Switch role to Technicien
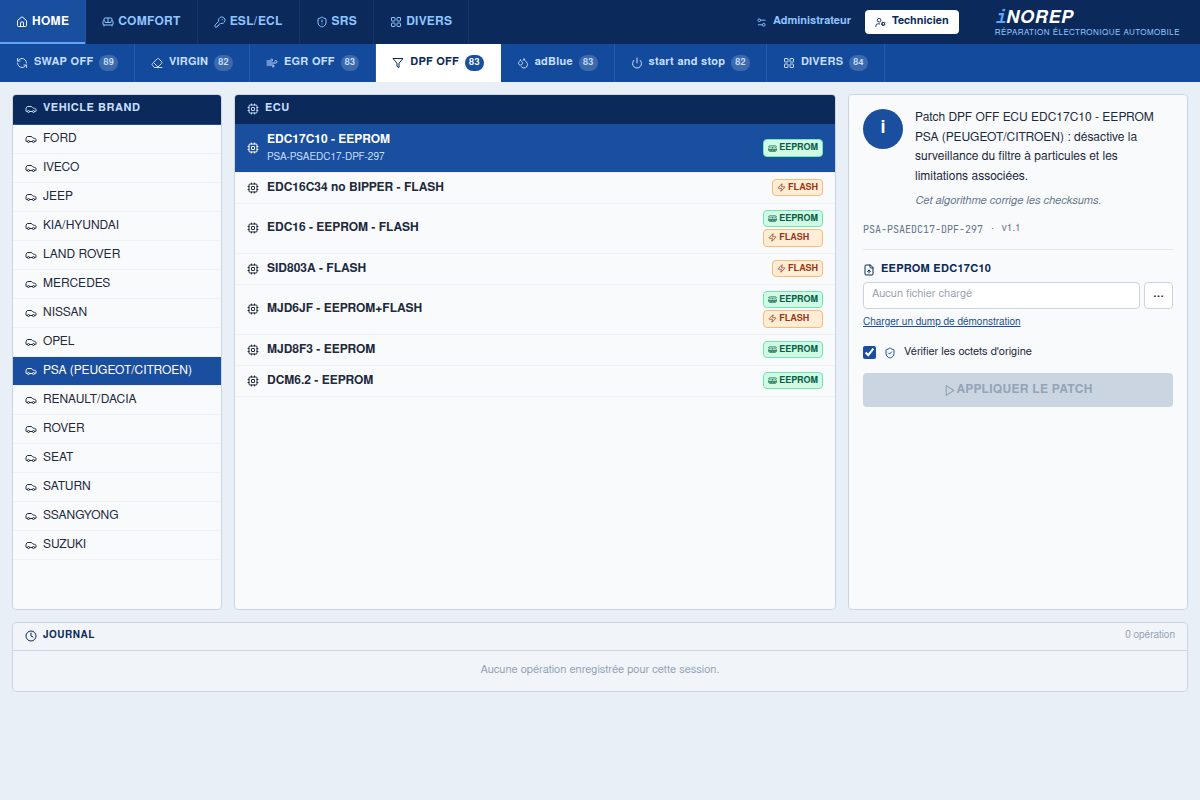 (911, 21)
